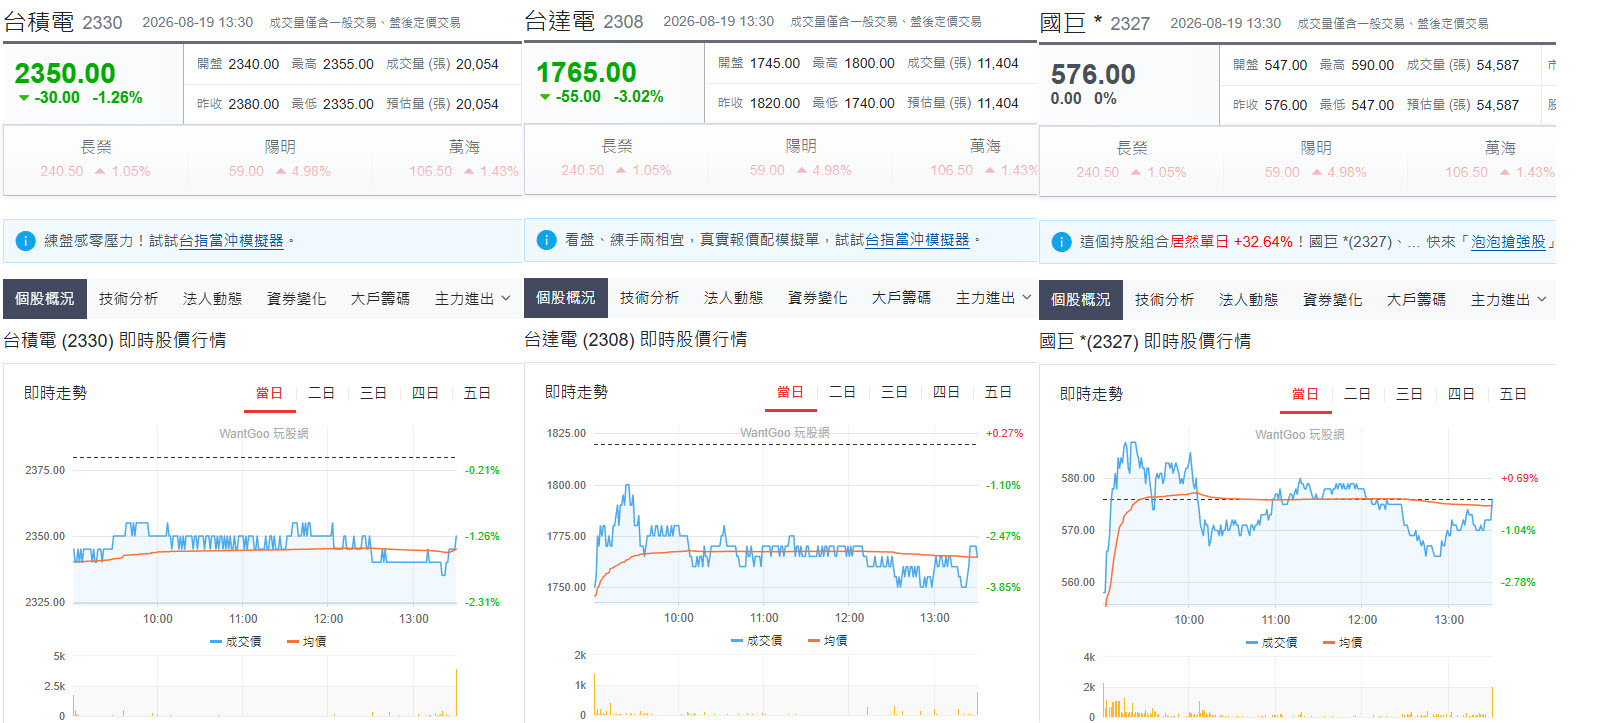Click the info icon in 台達電 notice bar
The width and height of the screenshot is (1609, 723).
click(x=546, y=240)
